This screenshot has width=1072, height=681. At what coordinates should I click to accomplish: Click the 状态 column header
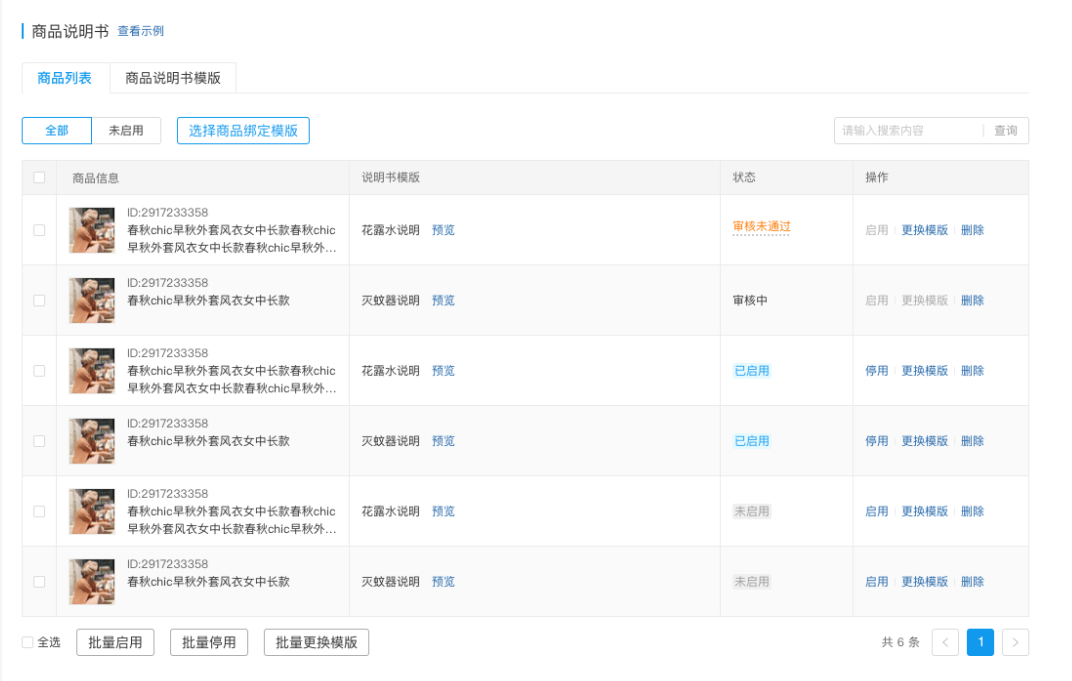[744, 178]
